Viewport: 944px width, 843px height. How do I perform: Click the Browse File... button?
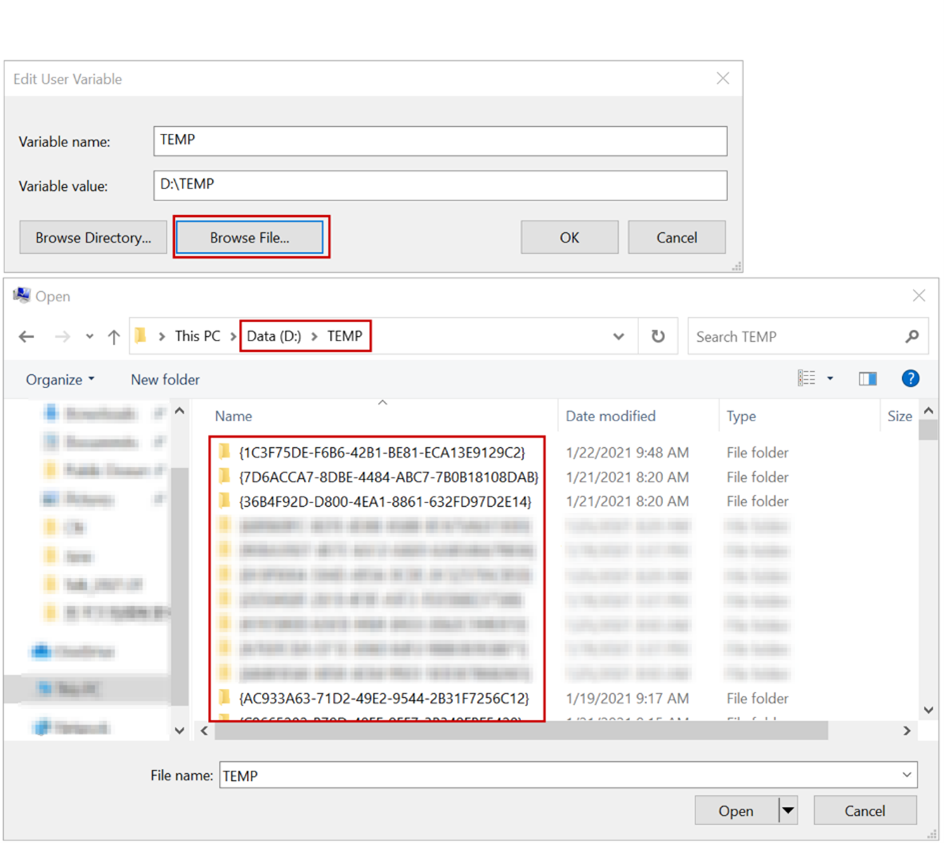[x=249, y=237]
